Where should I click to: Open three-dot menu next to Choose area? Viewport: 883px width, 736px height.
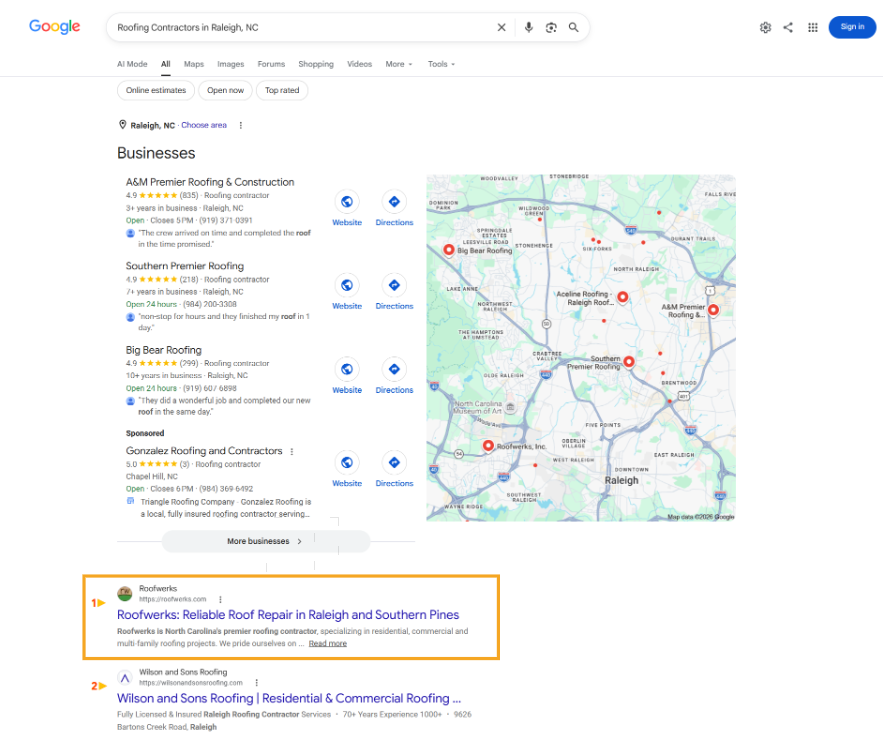pos(240,125)
